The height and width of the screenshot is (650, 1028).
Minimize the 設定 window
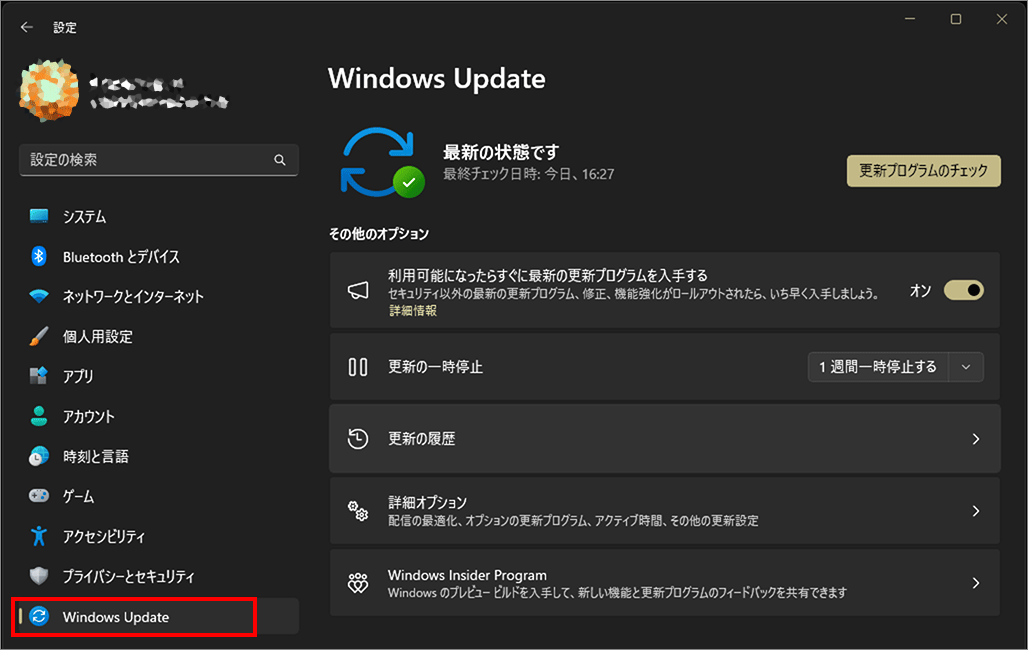[x=909, y=19]
